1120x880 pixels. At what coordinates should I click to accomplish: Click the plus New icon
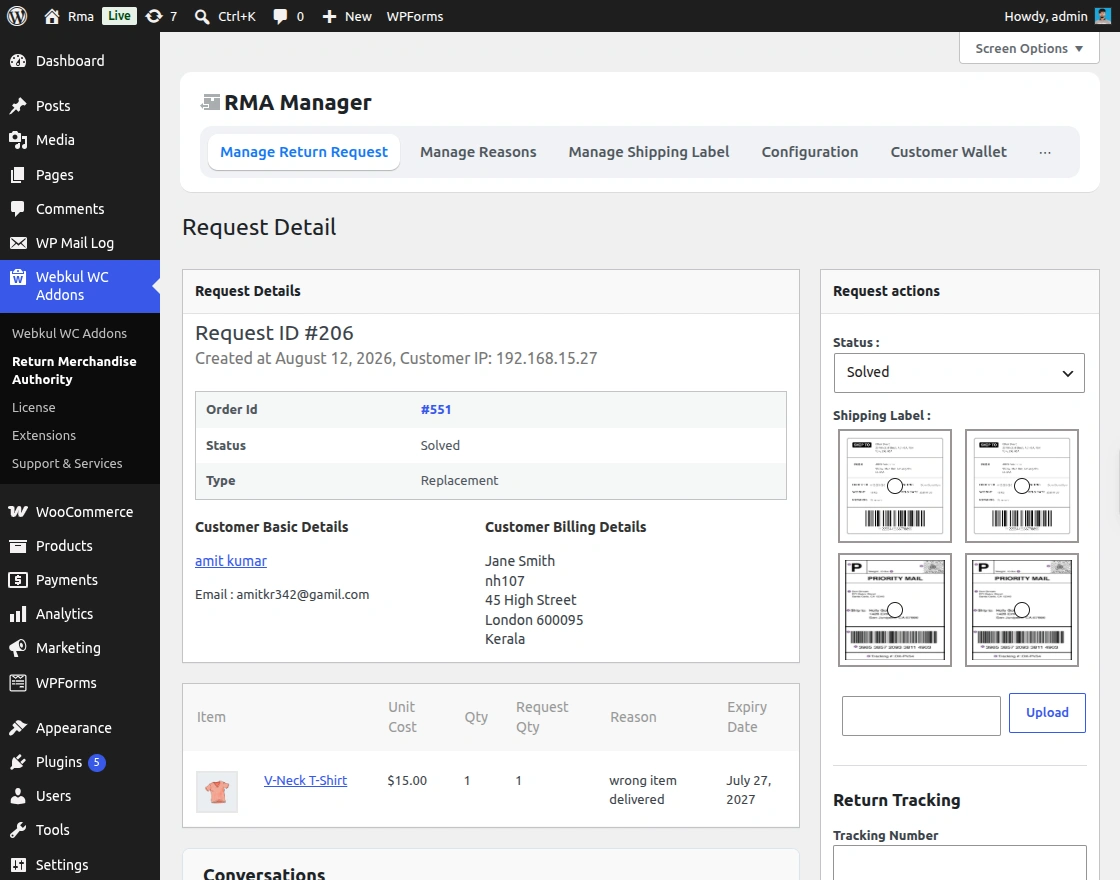click(329, 16)
